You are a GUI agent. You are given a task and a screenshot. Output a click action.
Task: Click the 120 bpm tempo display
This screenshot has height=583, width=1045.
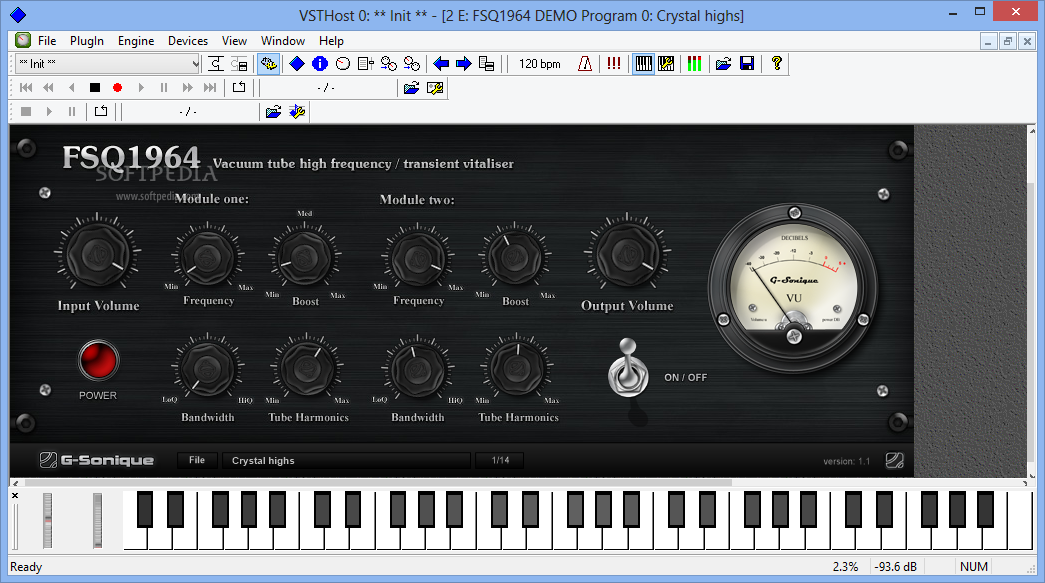click(539, 64)
